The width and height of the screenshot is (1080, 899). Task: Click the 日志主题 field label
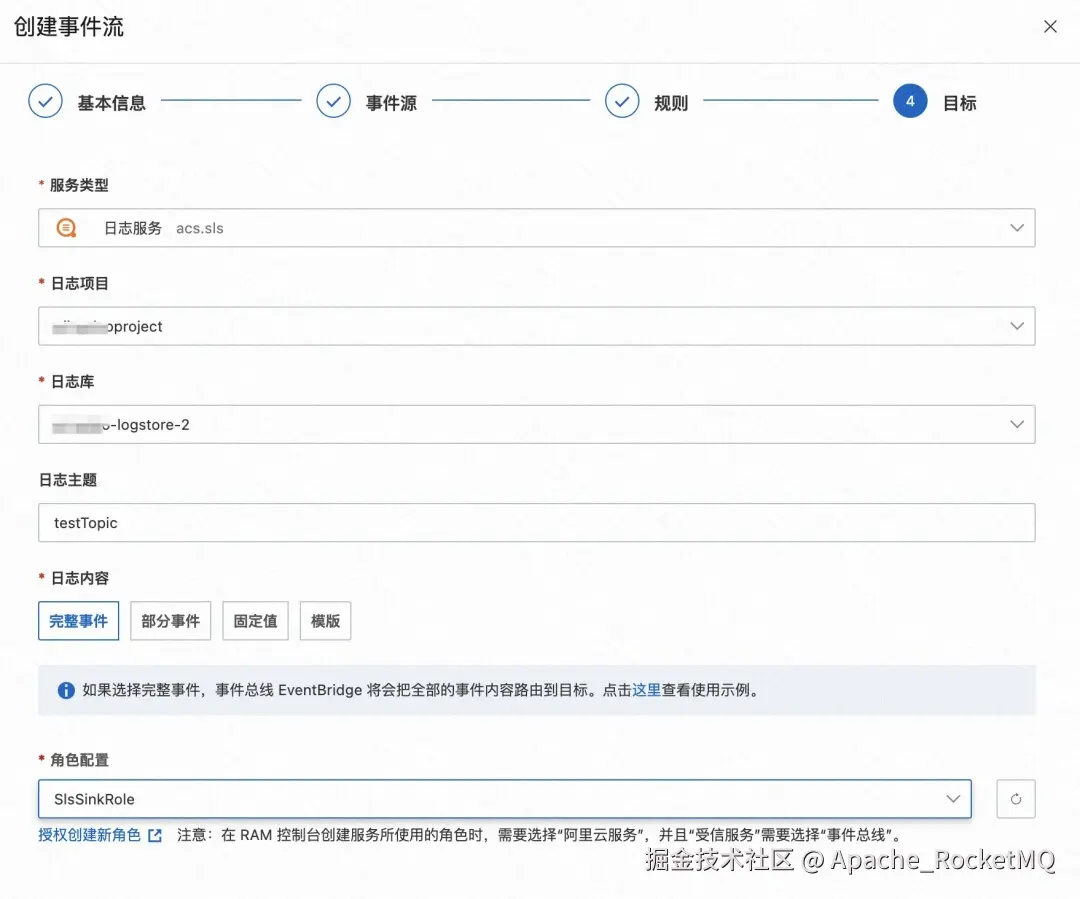(68, 480)
